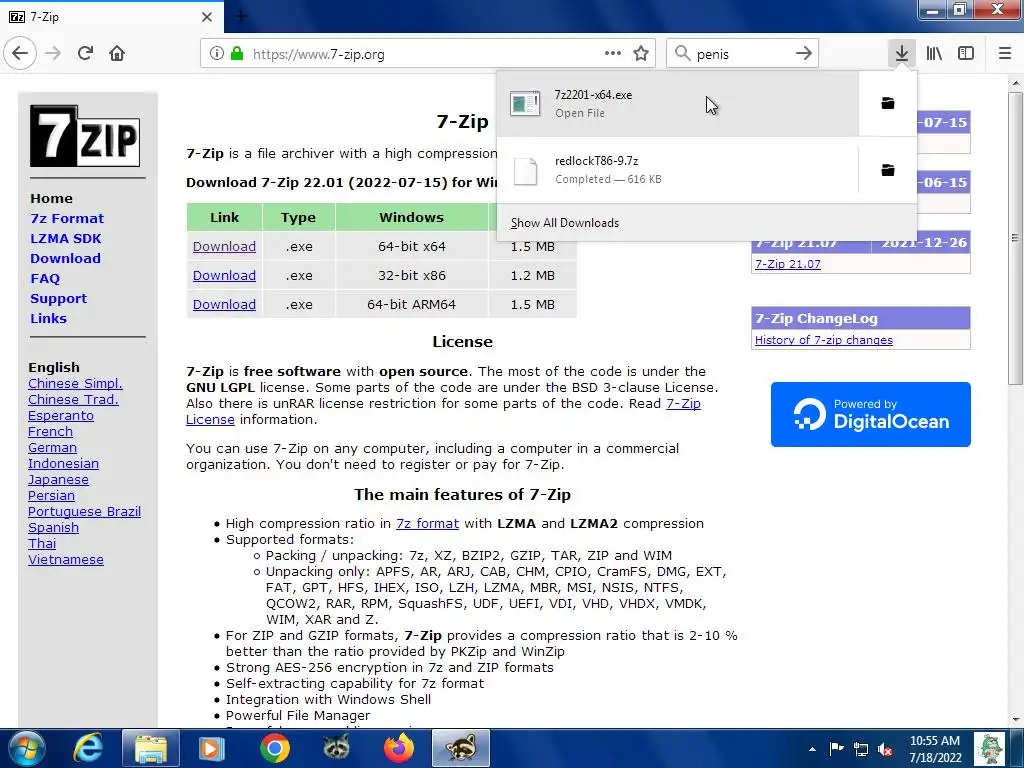The image size is (1024, 768).
Task: Open containing folder for redlockT86-9.7z
Action: pyautogui.click(x=888, y=170)
